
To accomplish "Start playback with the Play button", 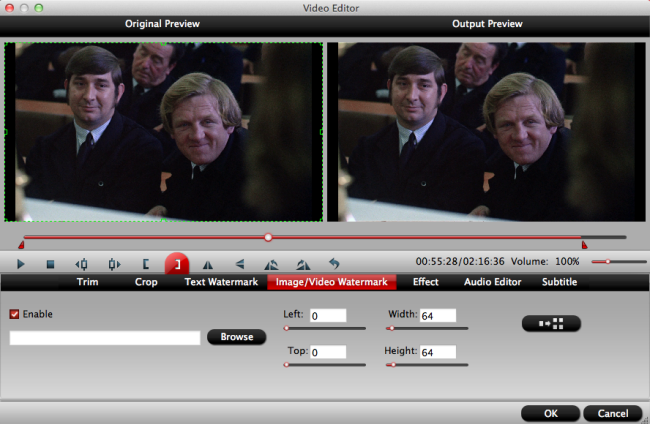I will (20, 264).
